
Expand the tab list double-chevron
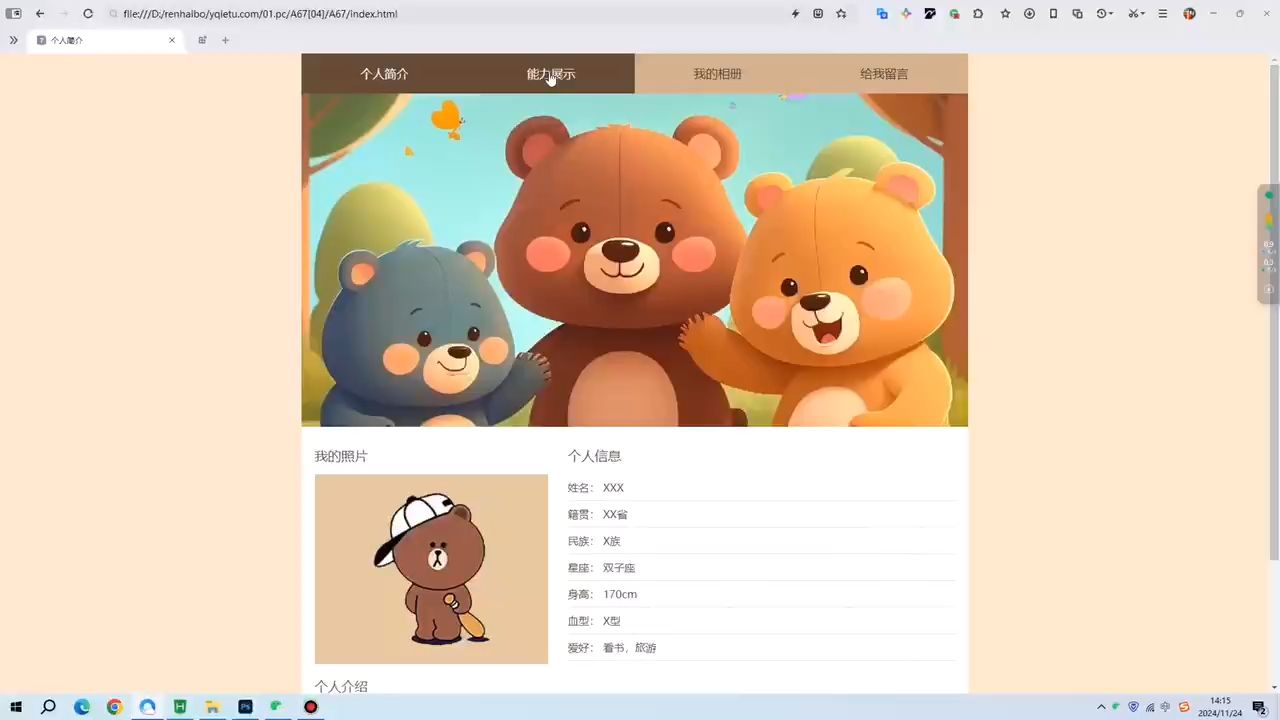[x=13, y=40]
